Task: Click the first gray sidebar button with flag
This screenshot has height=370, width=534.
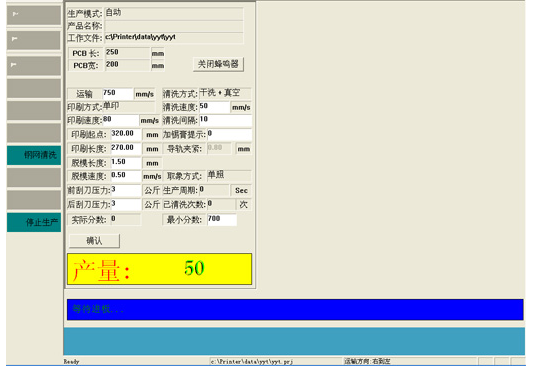Action: (34, 15)
